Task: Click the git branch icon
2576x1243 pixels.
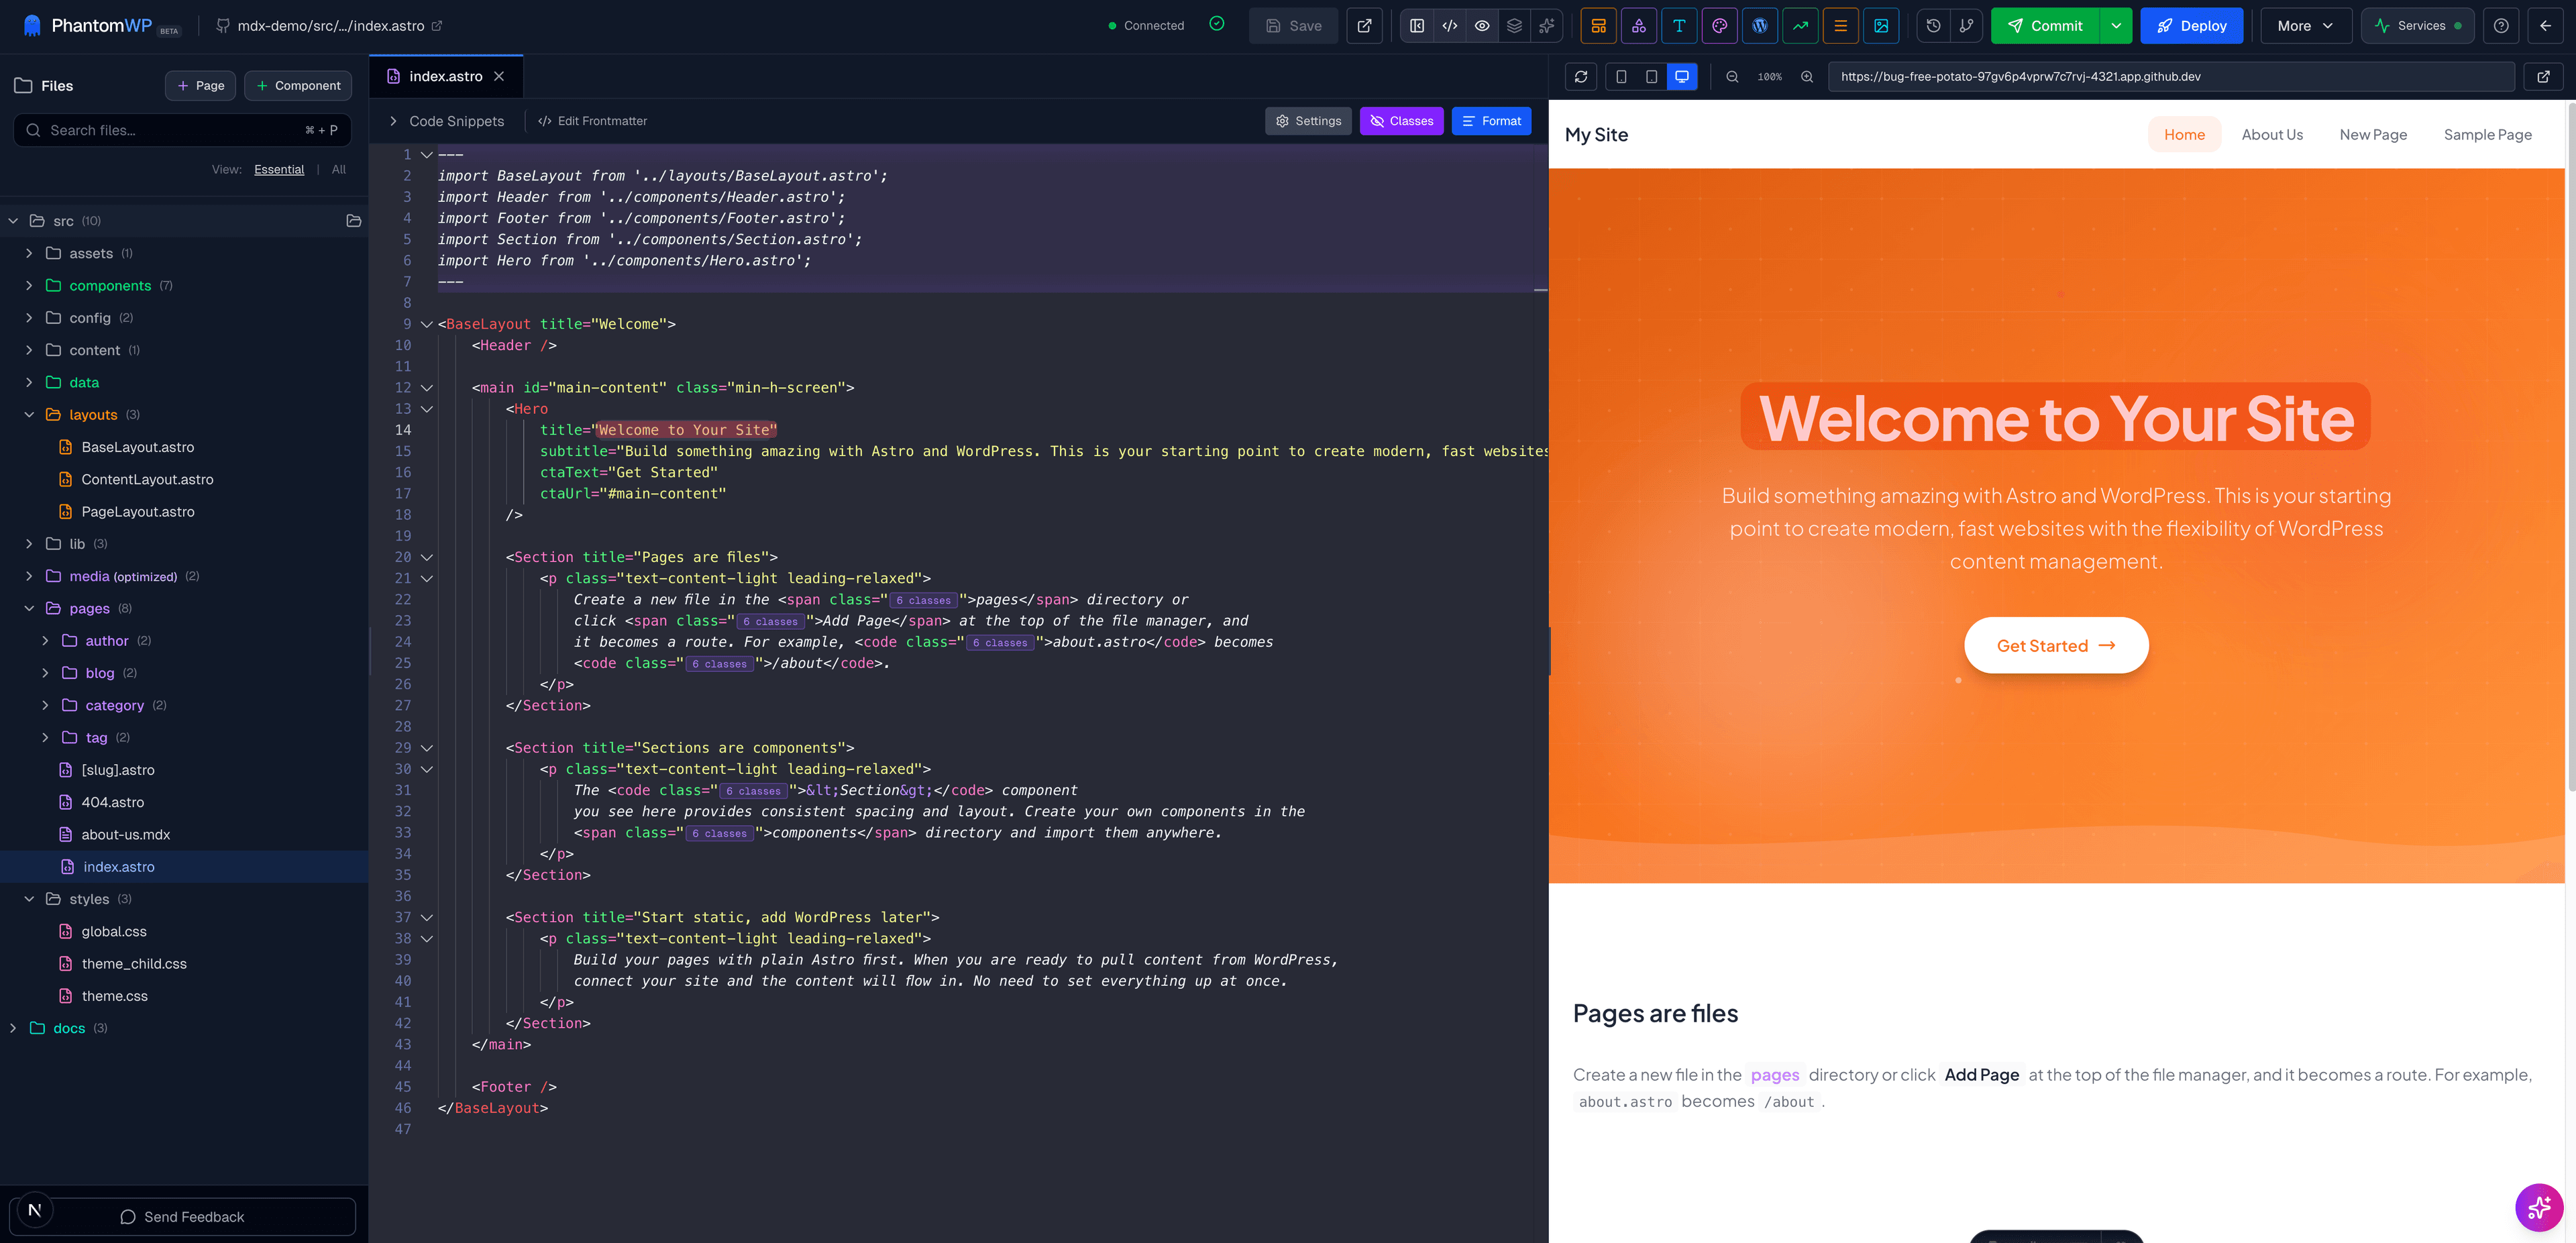Action: 1966,26
